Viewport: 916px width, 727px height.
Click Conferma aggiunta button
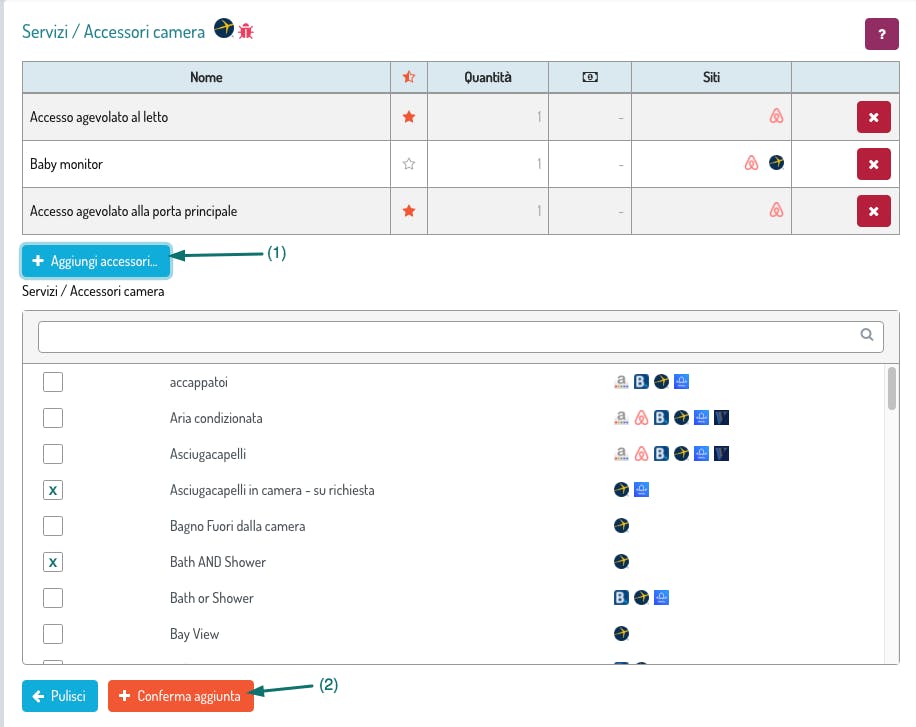[x=181, y=696]
